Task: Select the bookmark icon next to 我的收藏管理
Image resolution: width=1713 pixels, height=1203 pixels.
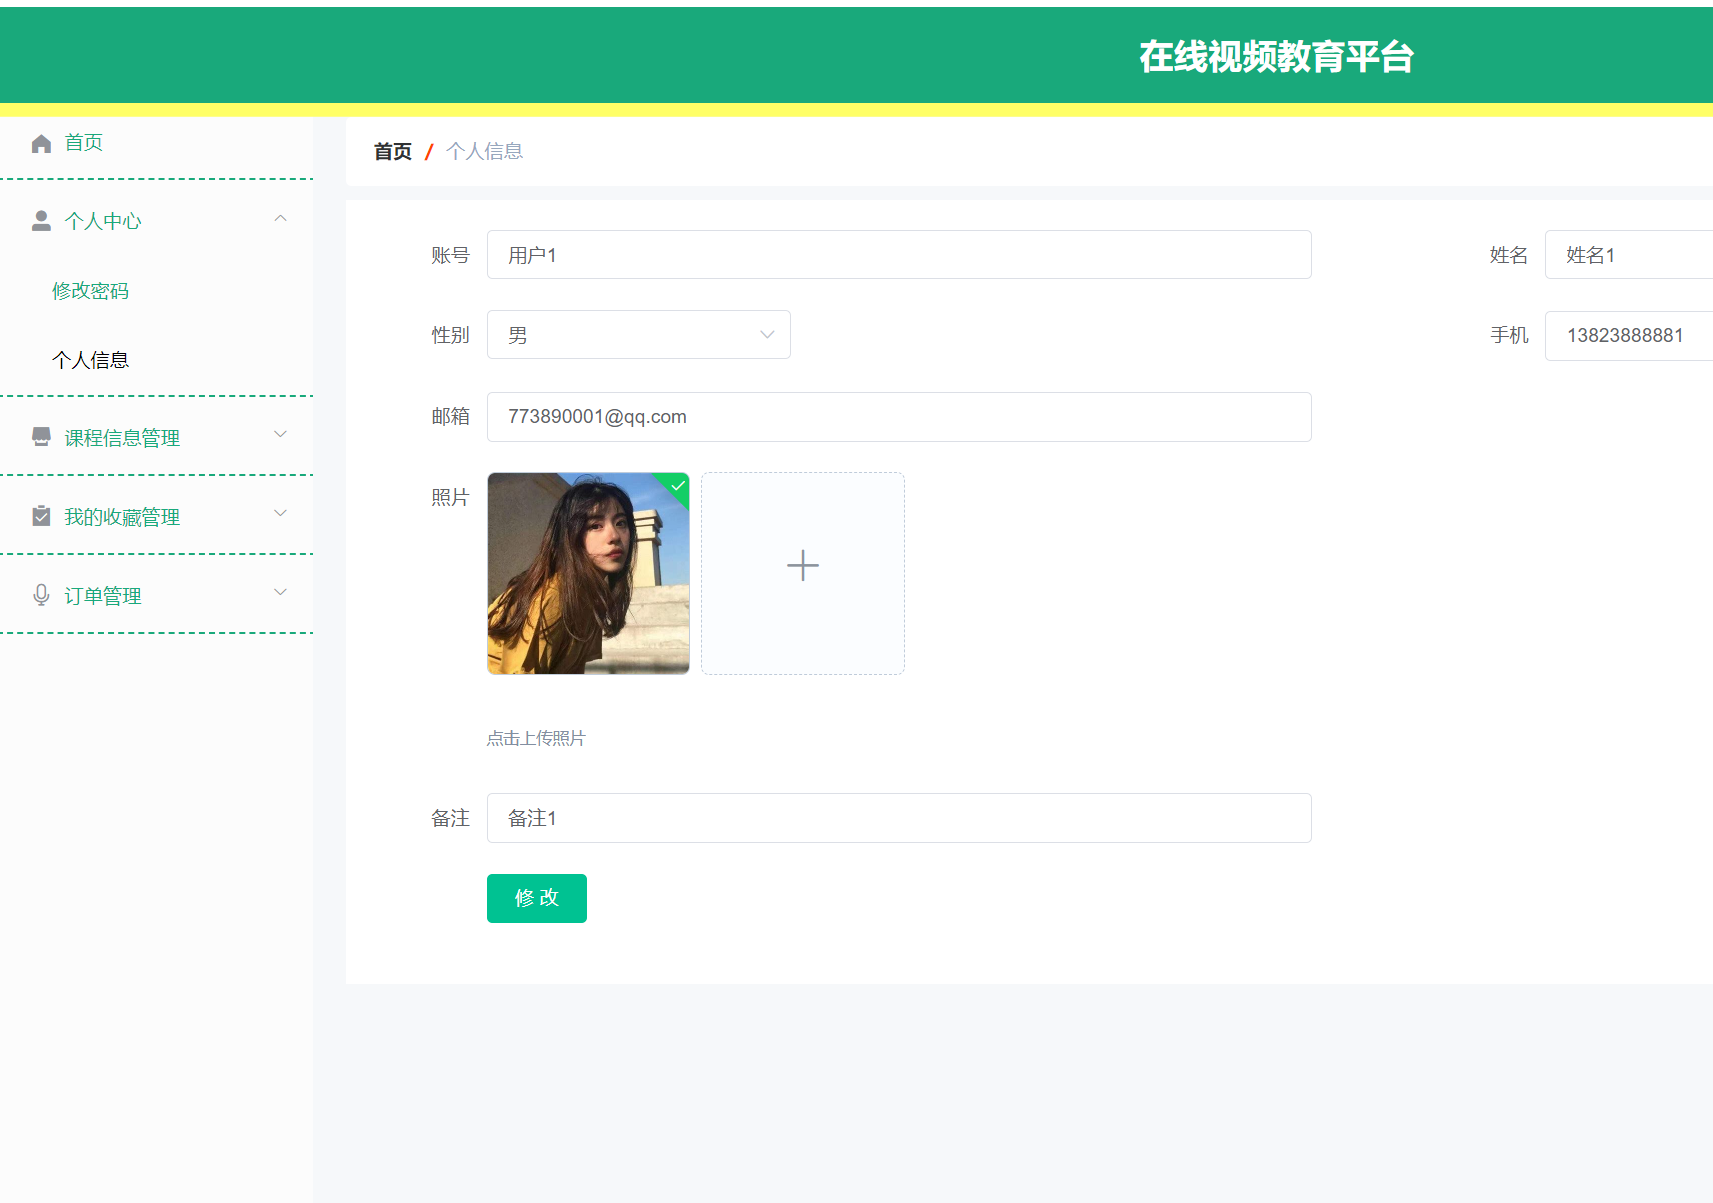Action: pos(41,515)
